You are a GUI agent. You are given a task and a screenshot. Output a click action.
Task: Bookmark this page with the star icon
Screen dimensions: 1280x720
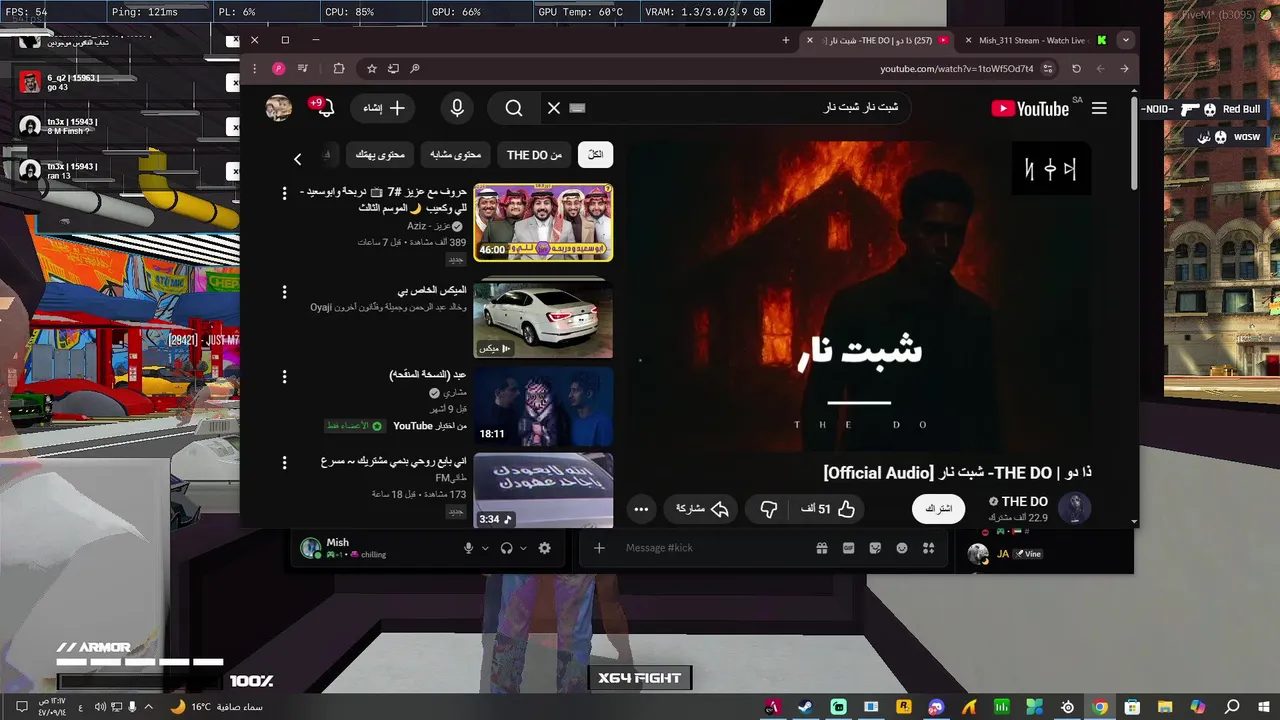[x=371, y=68]
